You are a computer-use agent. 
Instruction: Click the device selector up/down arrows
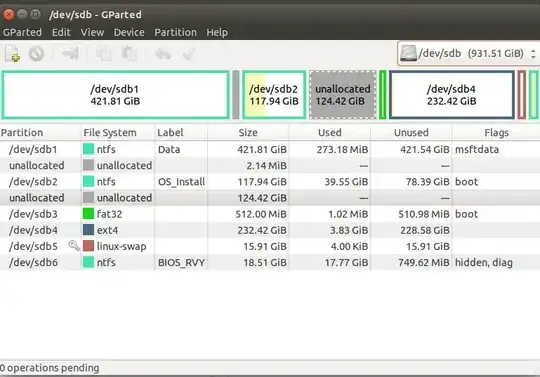point(533,54)
